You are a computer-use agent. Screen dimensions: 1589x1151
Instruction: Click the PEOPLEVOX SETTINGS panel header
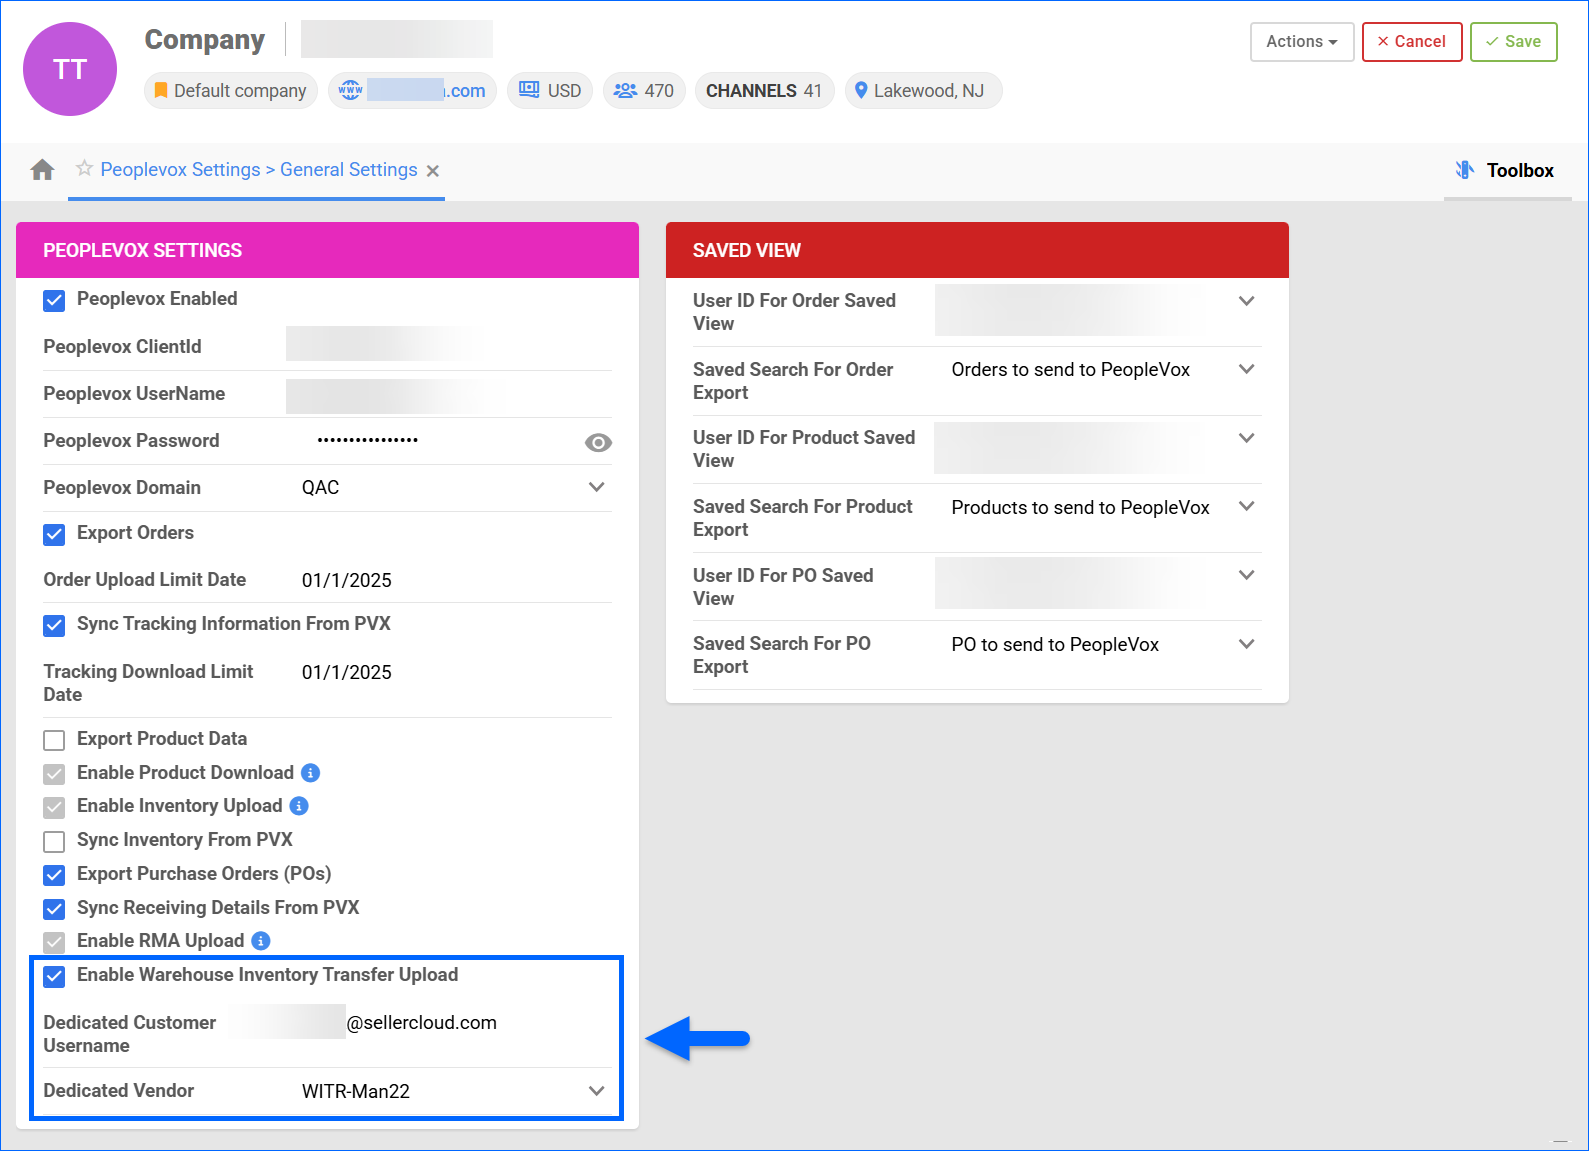327,250
